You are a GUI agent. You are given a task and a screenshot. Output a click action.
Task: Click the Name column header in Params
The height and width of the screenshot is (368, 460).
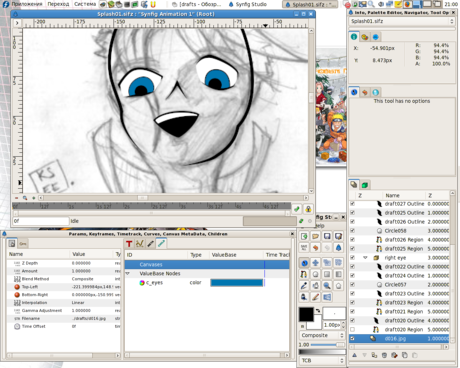[x=38, y=254]
